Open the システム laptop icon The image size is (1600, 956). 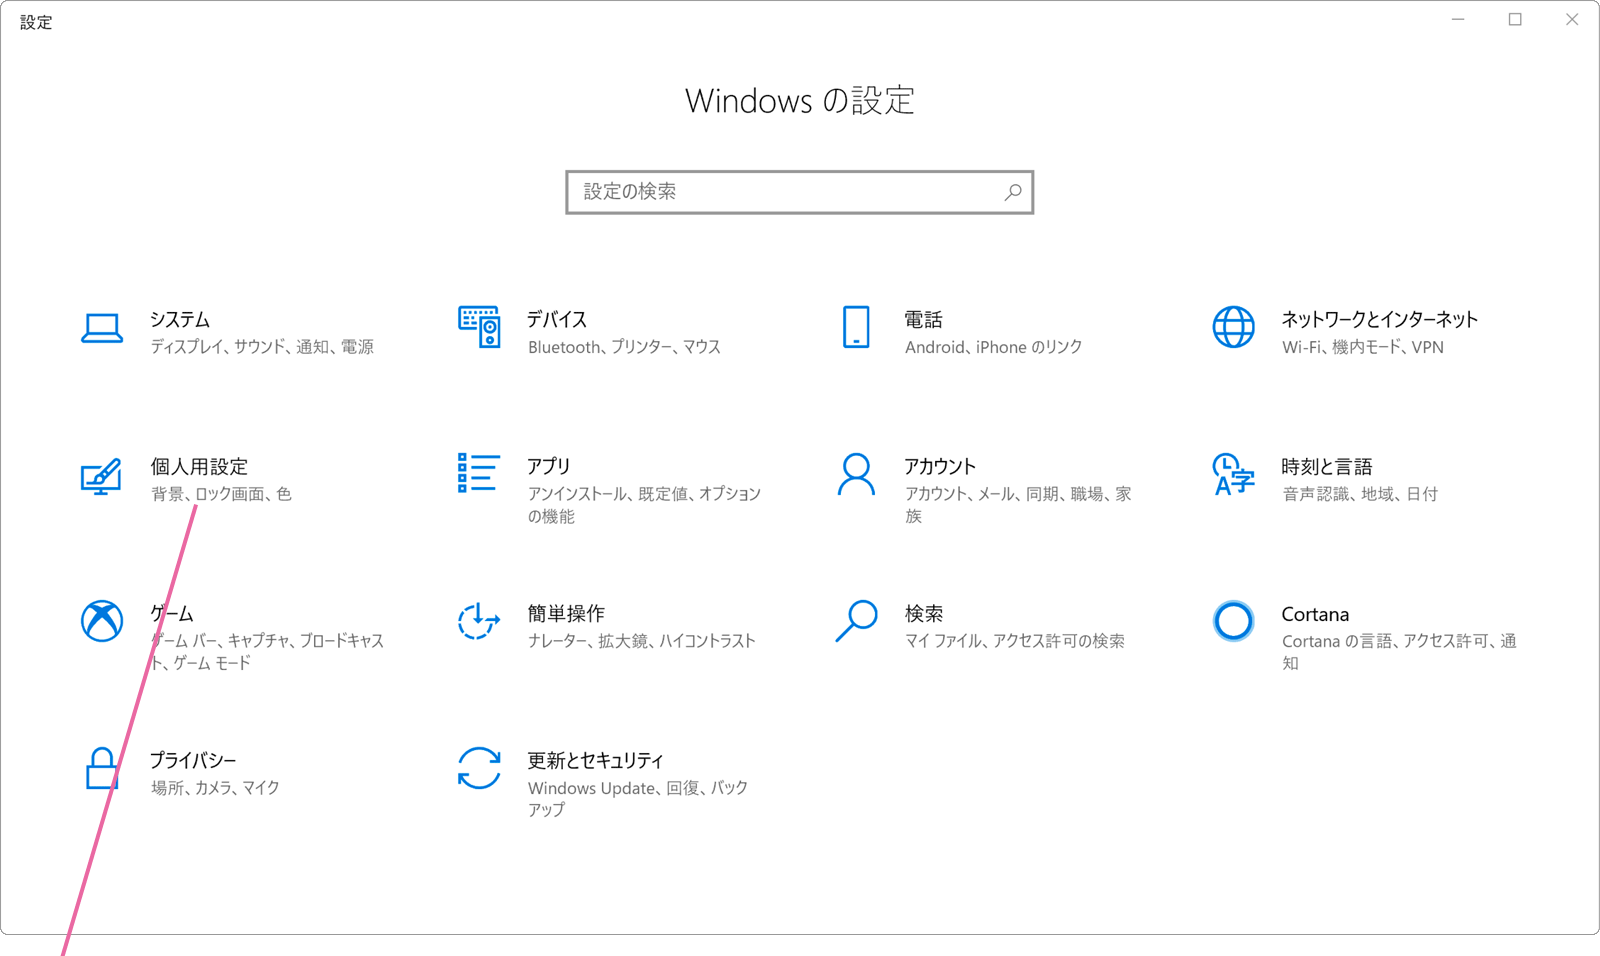click(x=102, y=328)
